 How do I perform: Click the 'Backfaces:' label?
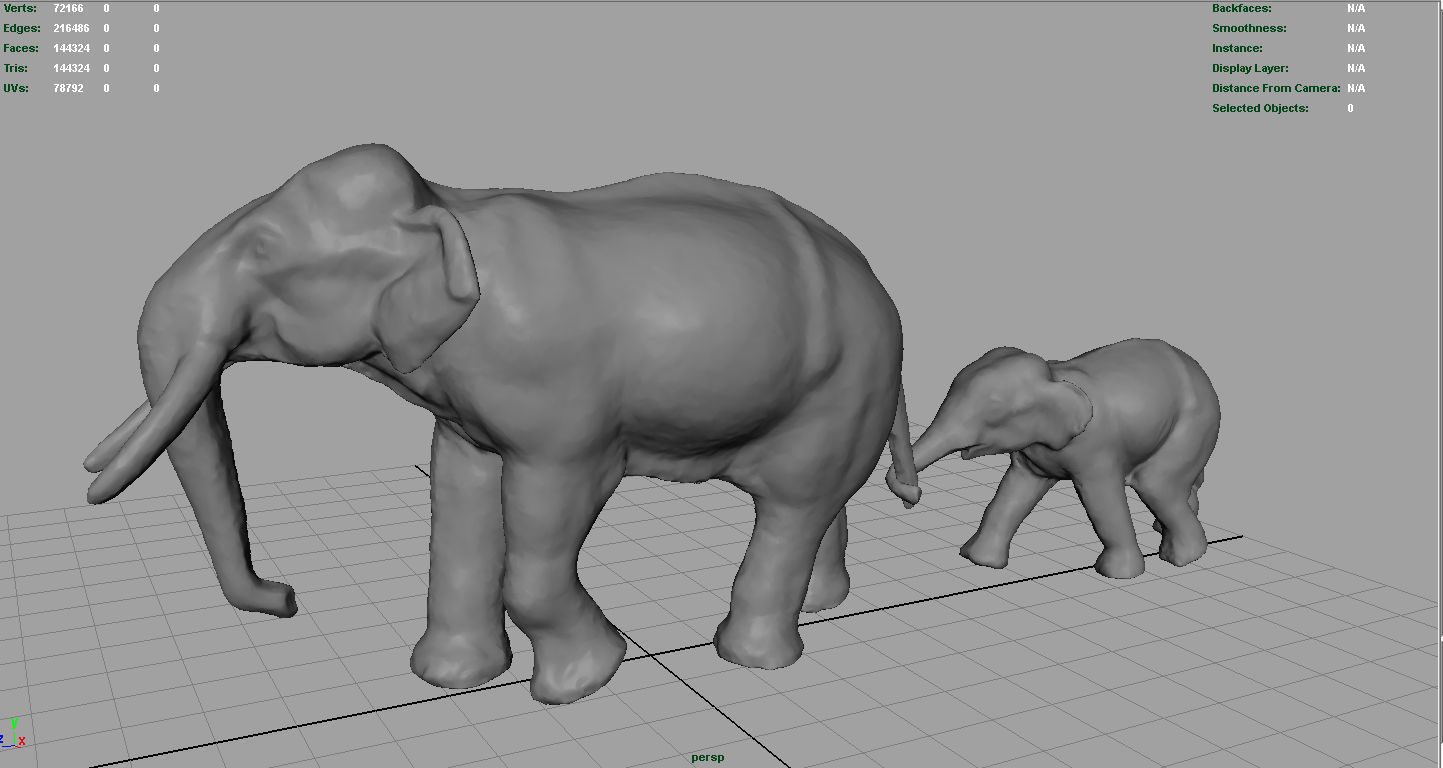point(1242,8)
